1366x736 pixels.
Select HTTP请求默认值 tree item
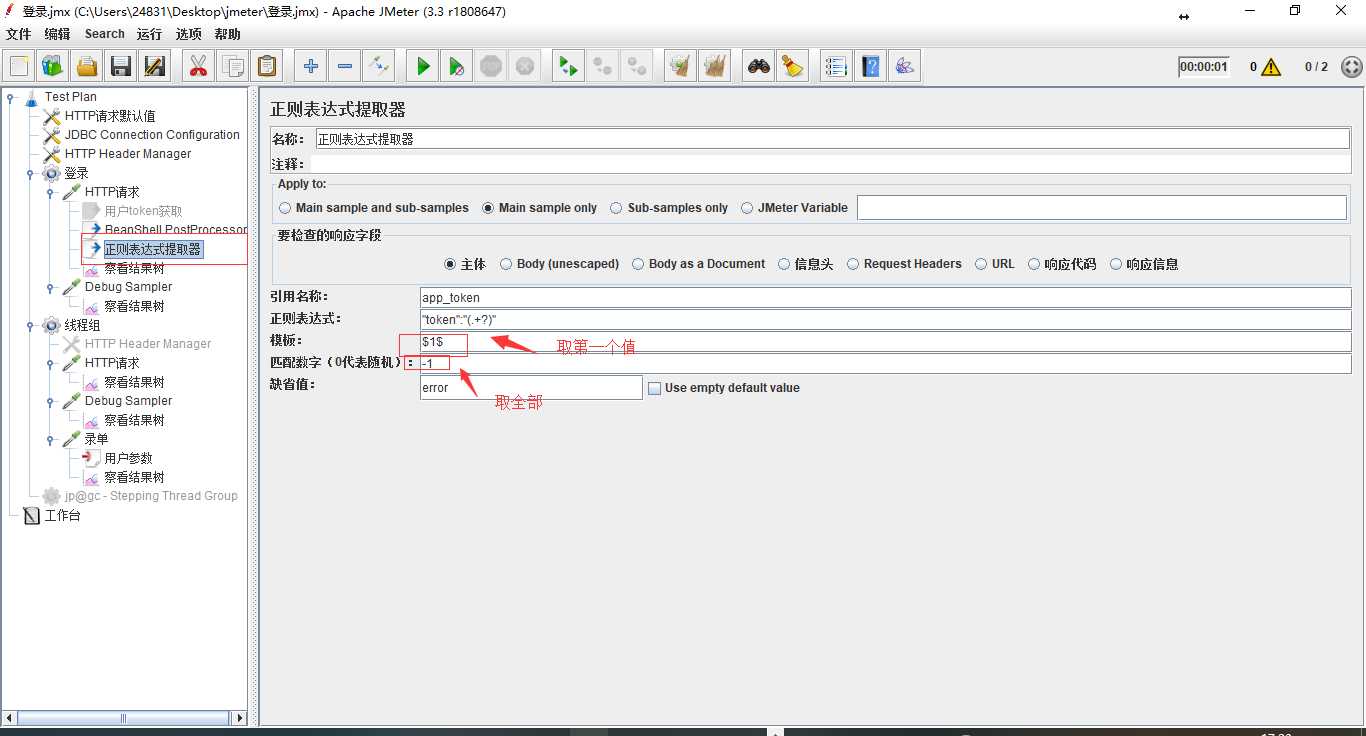(110, 116)
